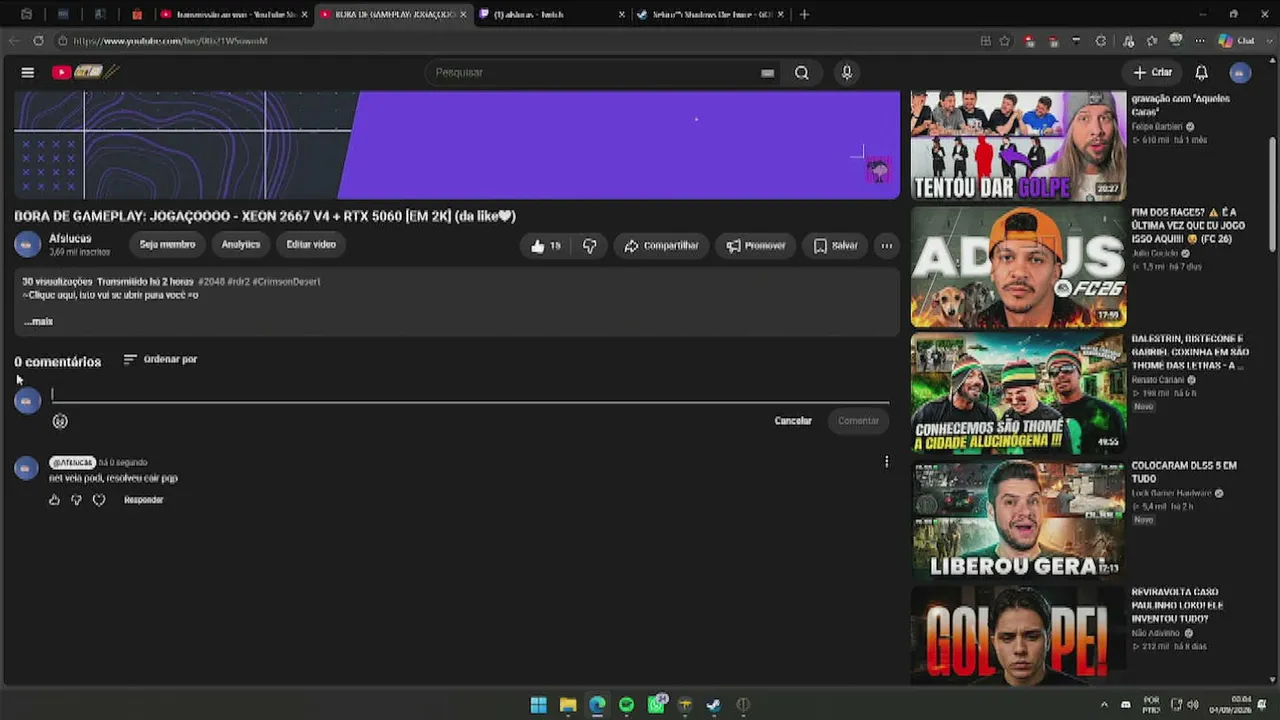Switch to the first YouTube Studio tab

[x=234, y=14]
